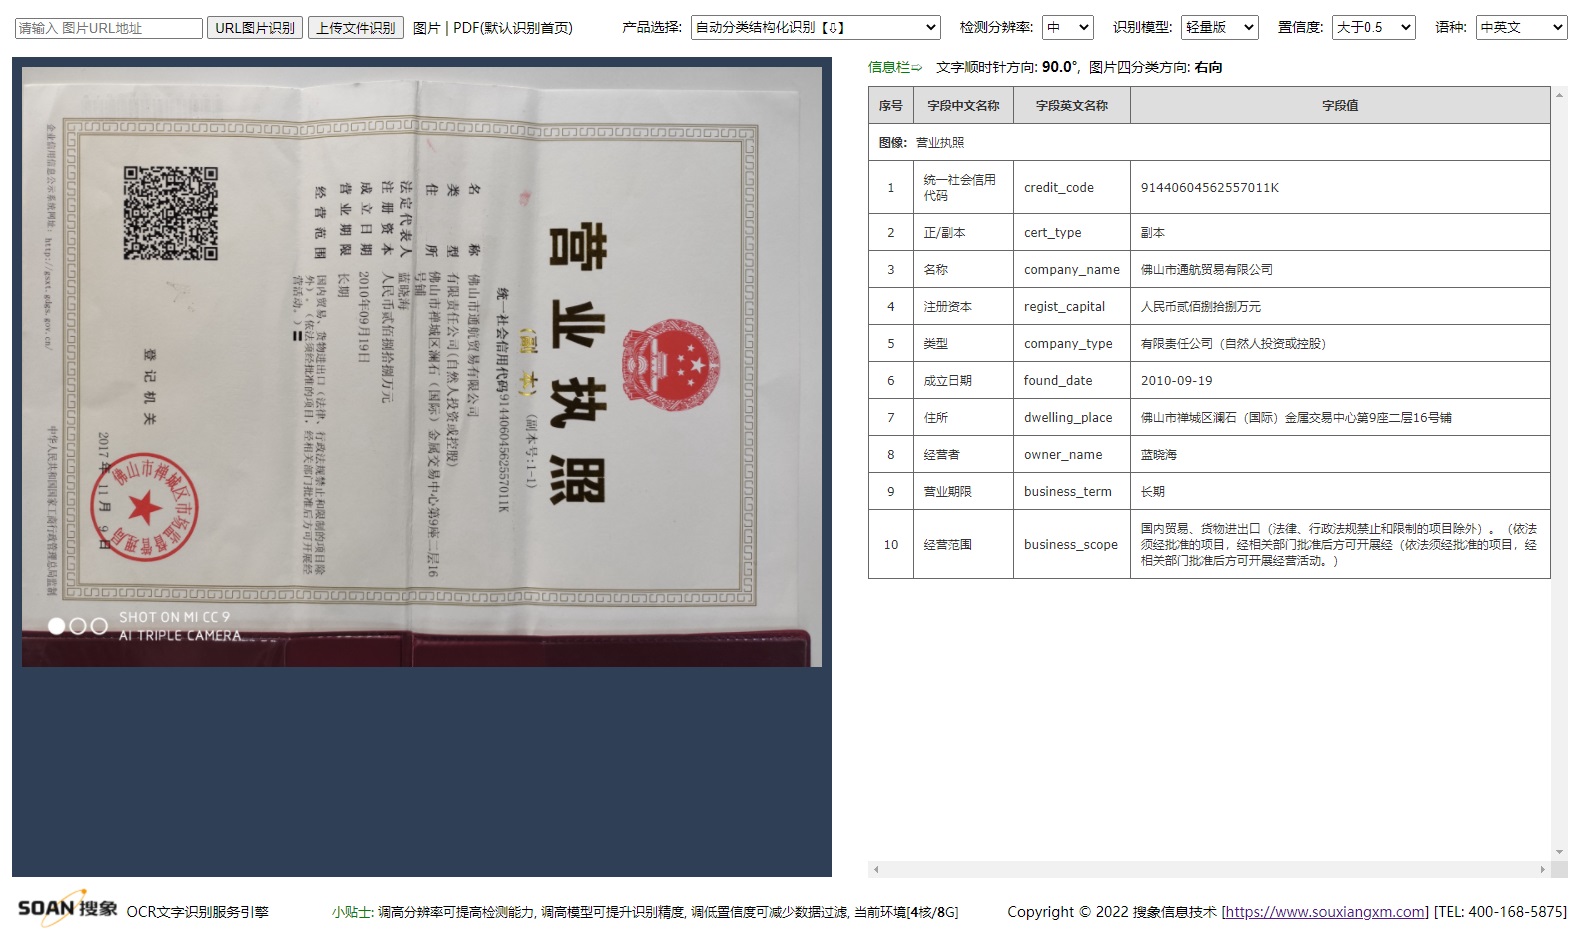Click the 图像: 营业执照 row
Screen dimensions: 1580x941
1209,142
